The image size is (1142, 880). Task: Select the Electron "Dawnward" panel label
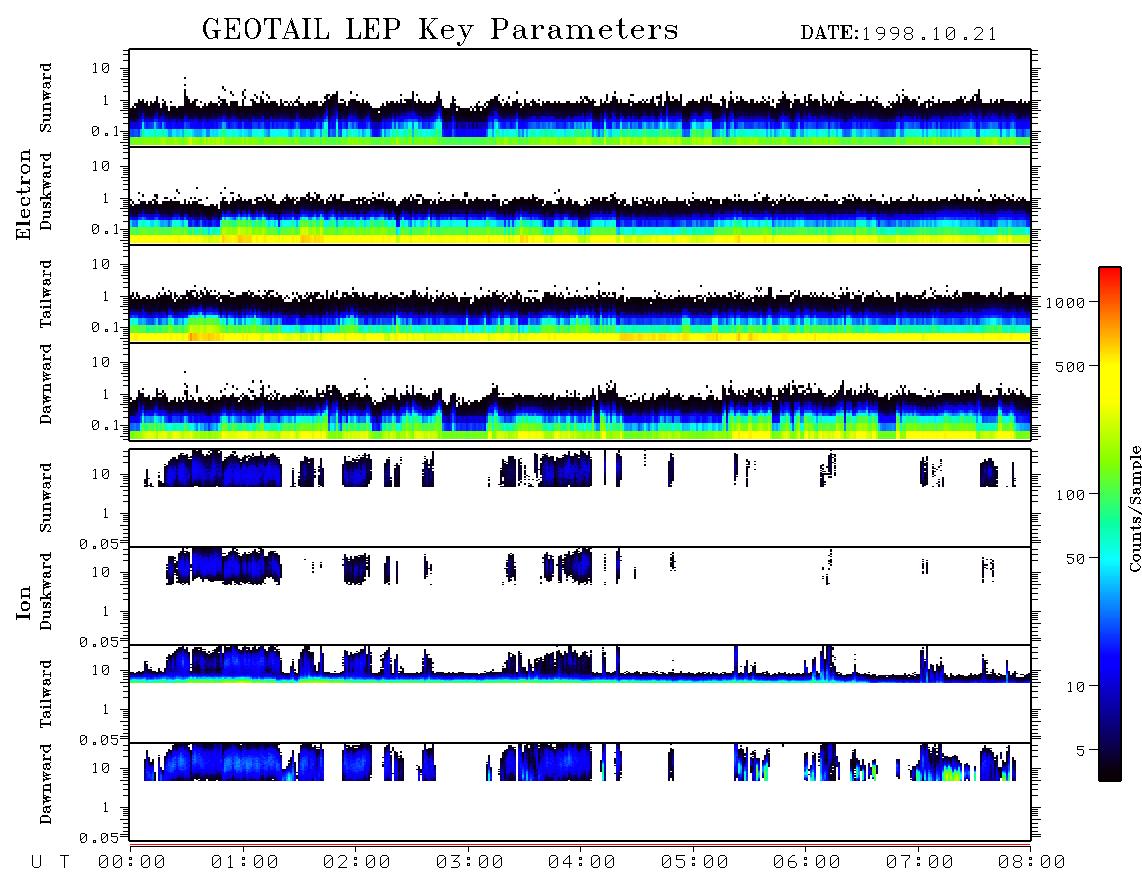(x=46, y=384)
